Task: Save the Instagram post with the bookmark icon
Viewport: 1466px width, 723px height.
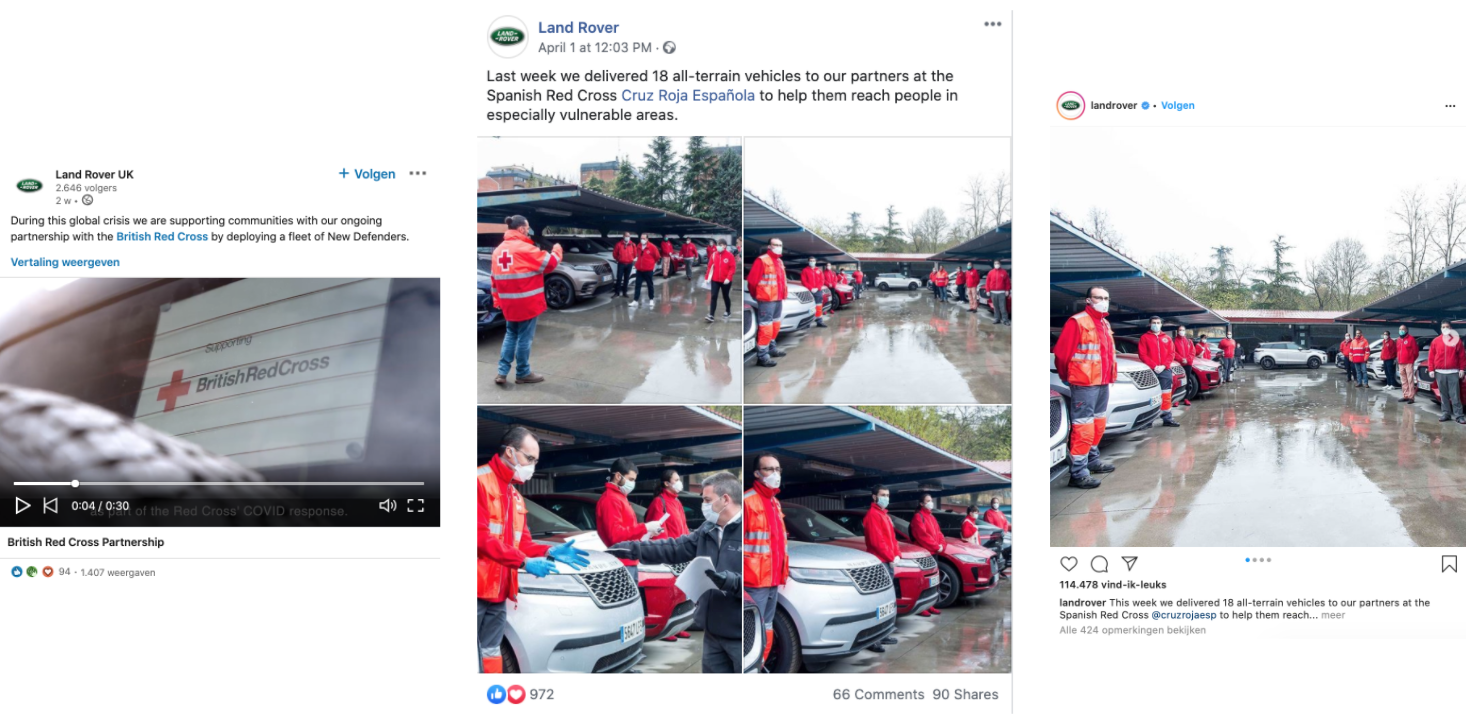Action: pyautogui.click(x=1449, y=564)
